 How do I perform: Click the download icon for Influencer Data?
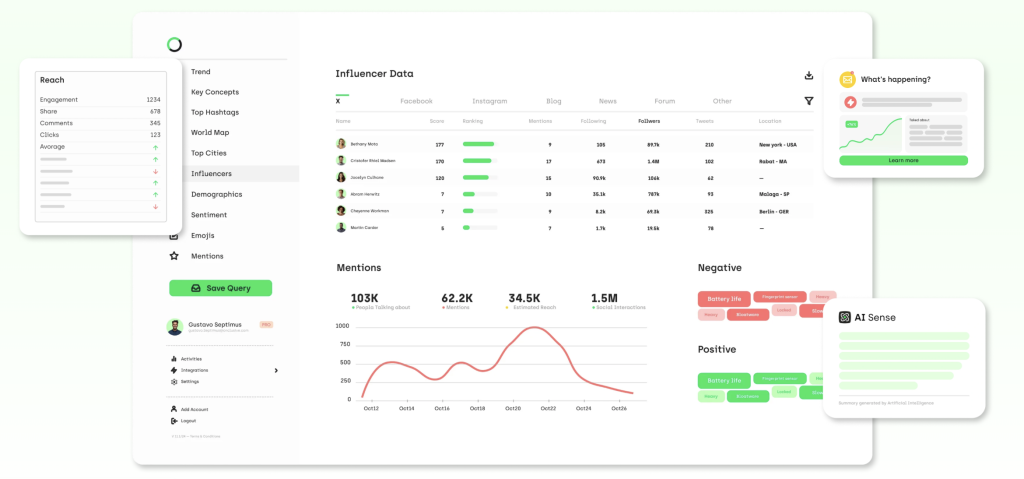pyautogui.click(x=809, y=75)
